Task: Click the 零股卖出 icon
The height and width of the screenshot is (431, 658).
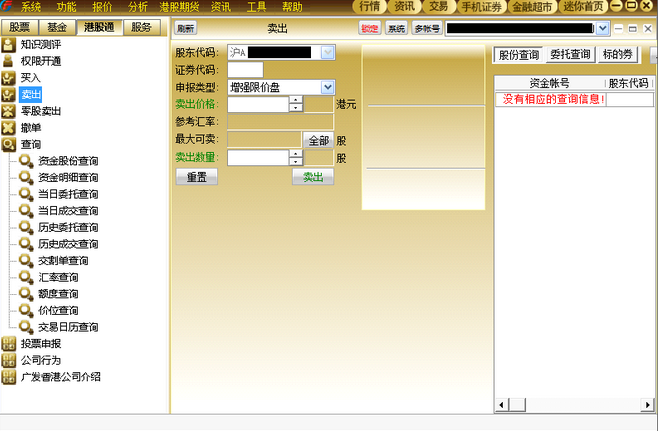Action: 8,111
